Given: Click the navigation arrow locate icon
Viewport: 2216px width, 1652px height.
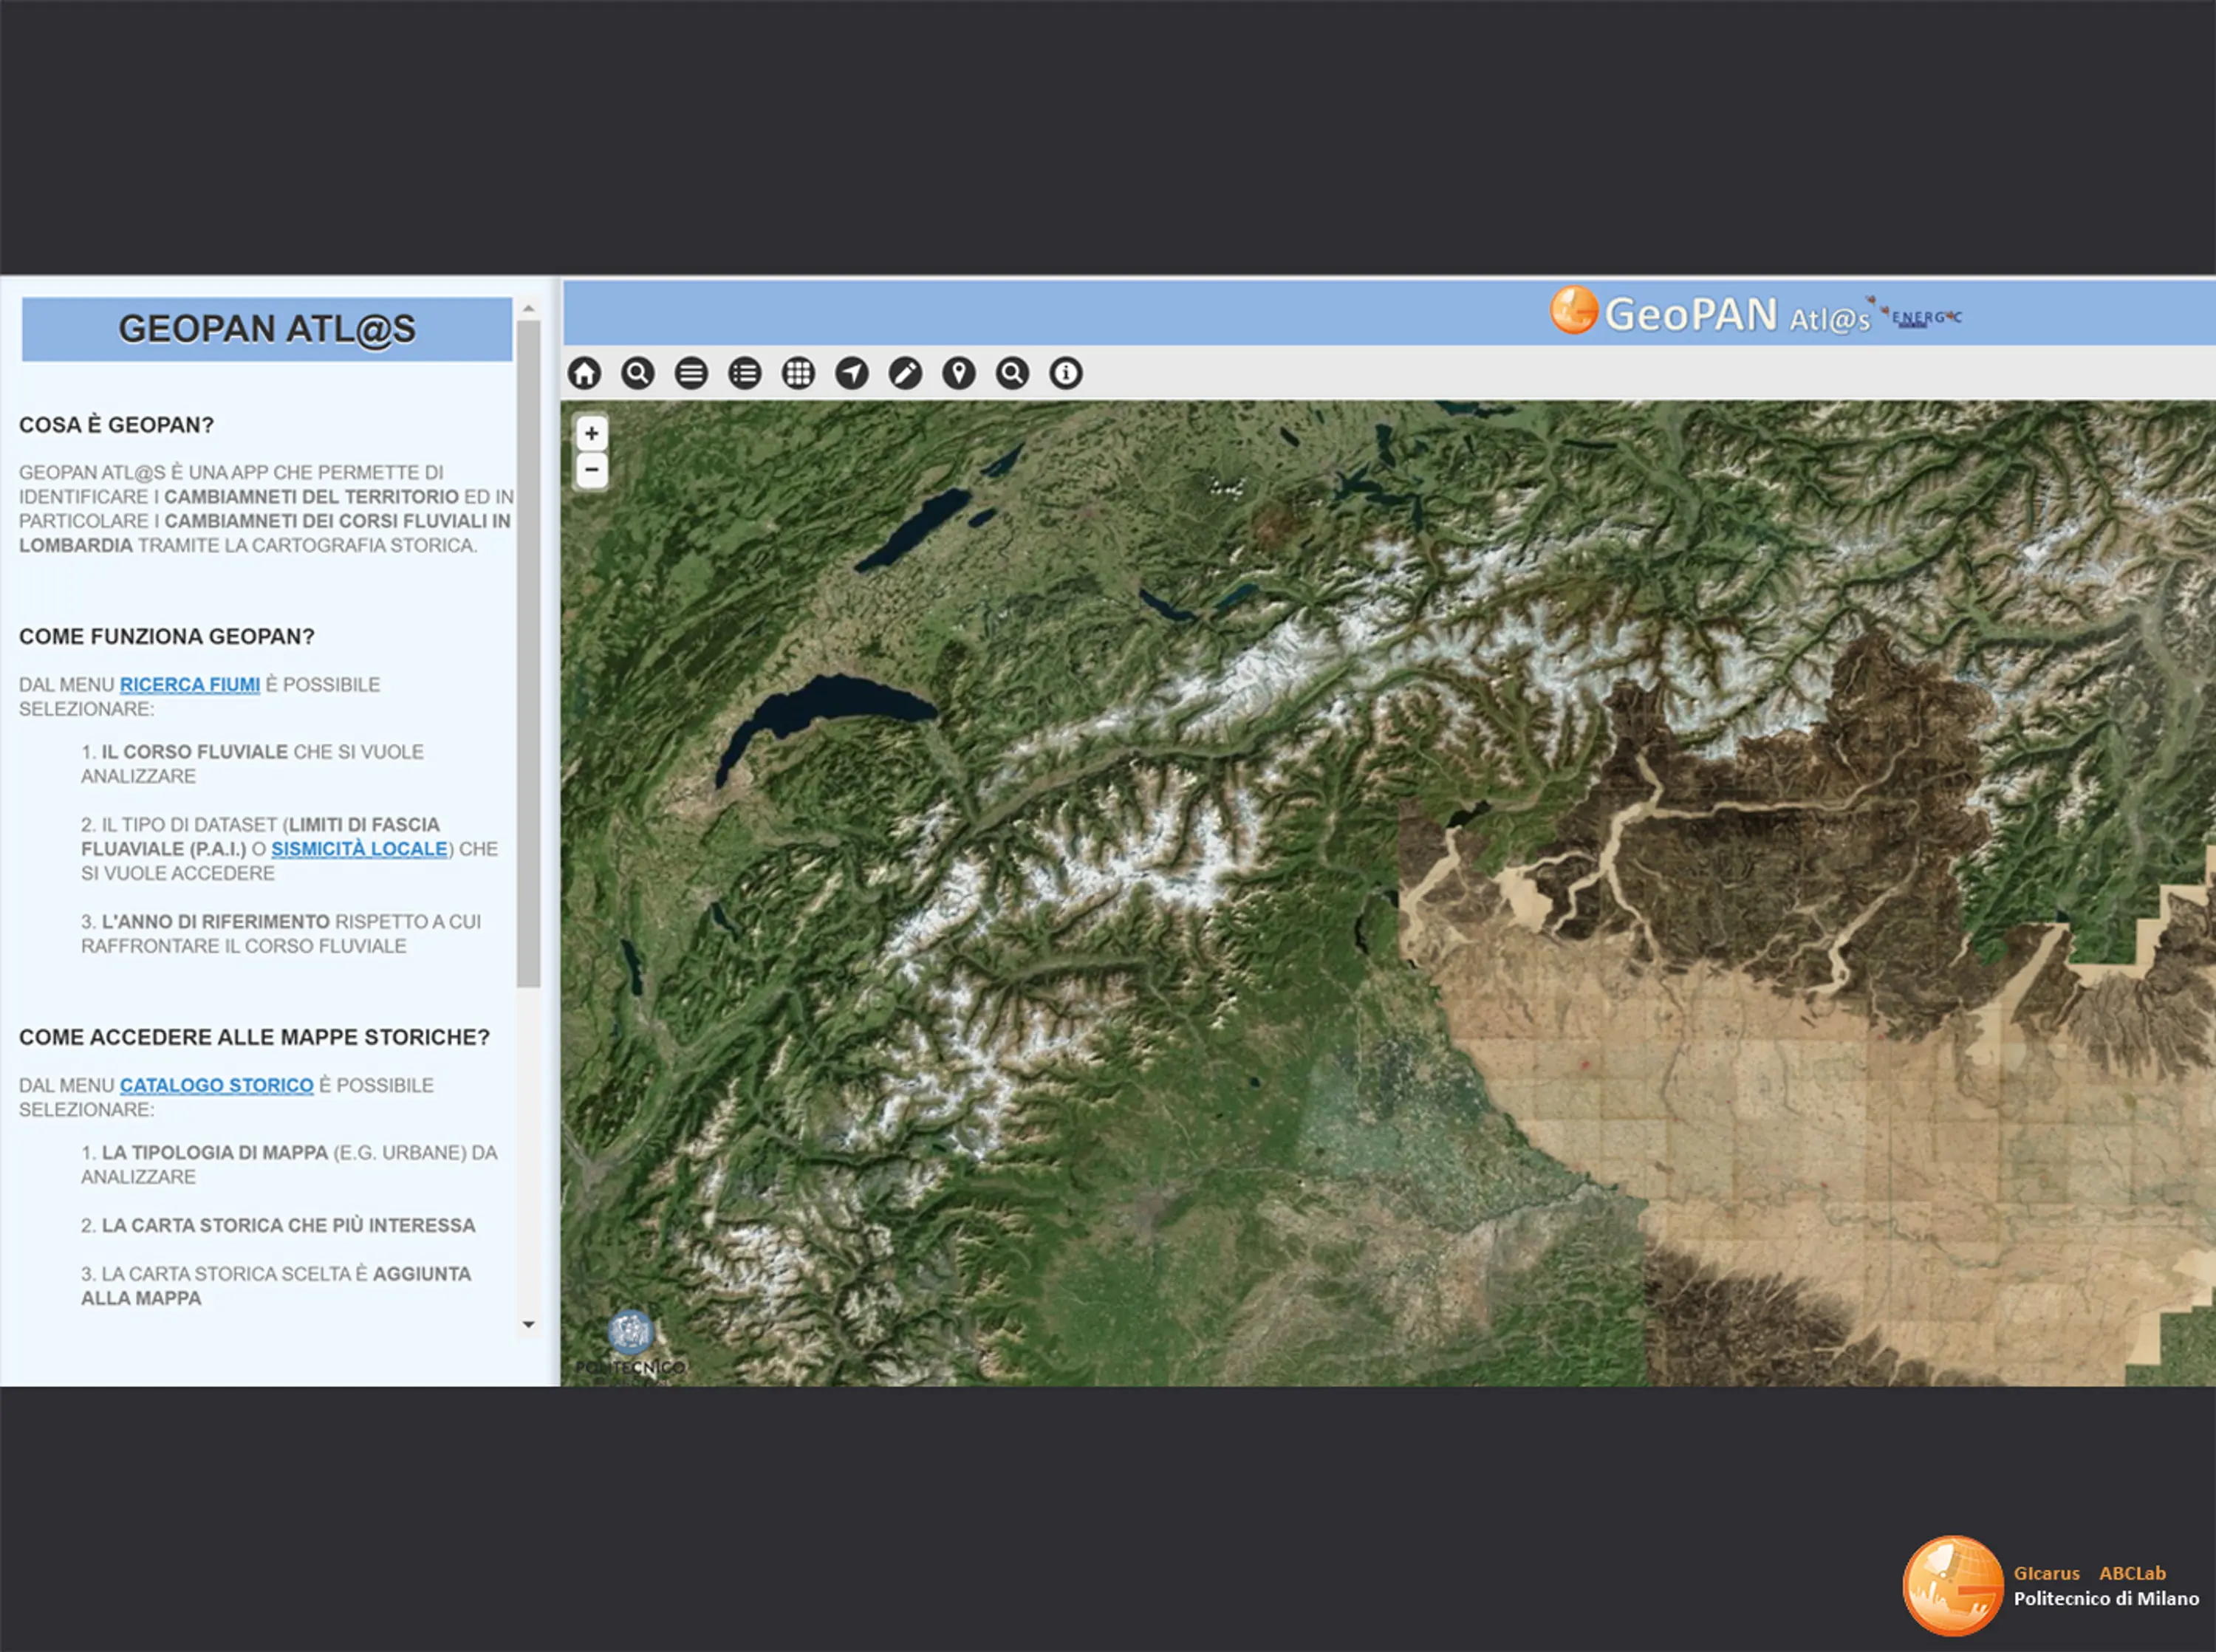Looking at the screenshot, I should tap(851, 373).
